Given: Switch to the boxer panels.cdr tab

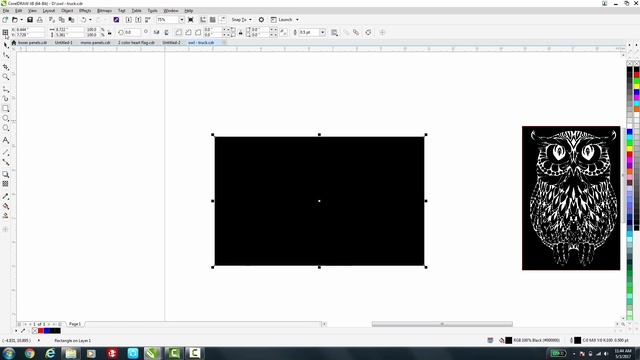Looking at the screenshot, I should 32,42.
